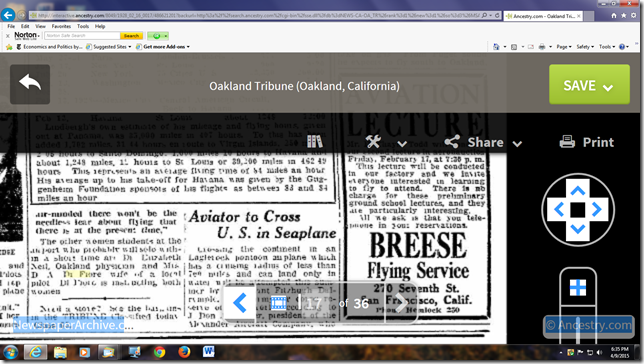Open the command bar Tools dropdown
Viewport: 644px width, 364px height.
coord(607,47)
